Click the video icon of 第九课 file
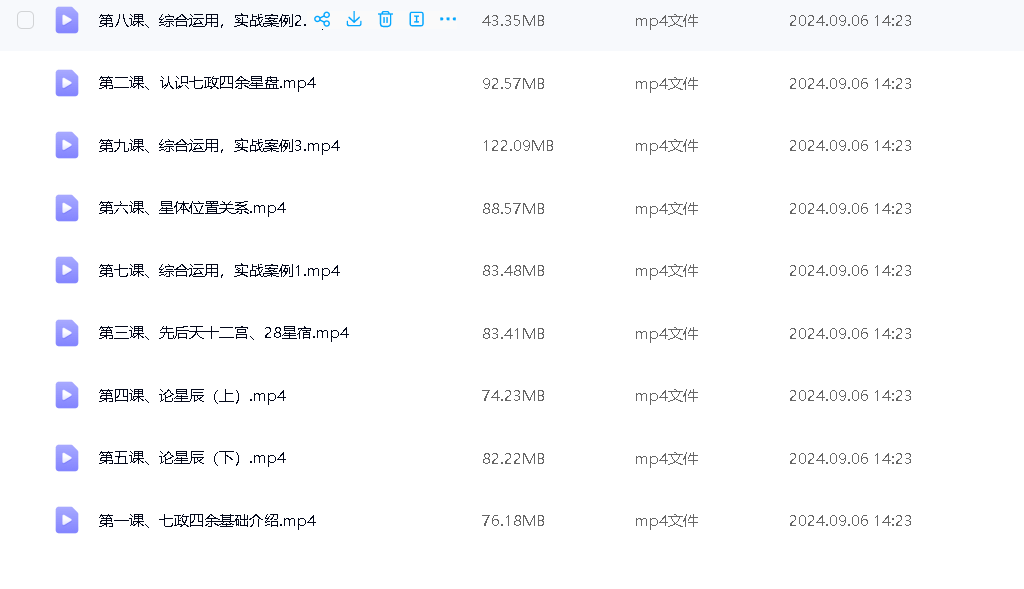Viewport: 1024px width, 589px height. tap(67, 146)
